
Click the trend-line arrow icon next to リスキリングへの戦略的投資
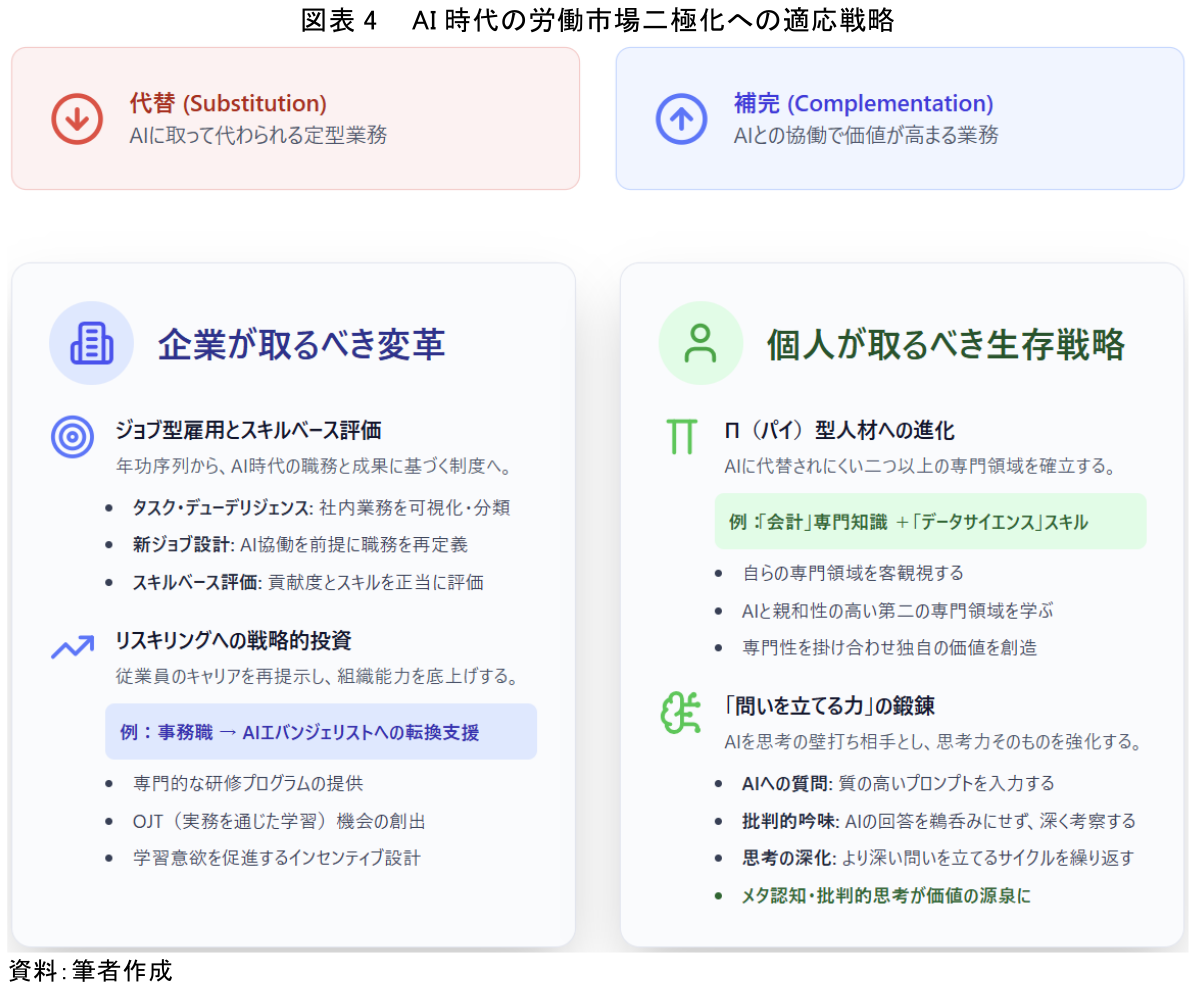click(72, 647)
